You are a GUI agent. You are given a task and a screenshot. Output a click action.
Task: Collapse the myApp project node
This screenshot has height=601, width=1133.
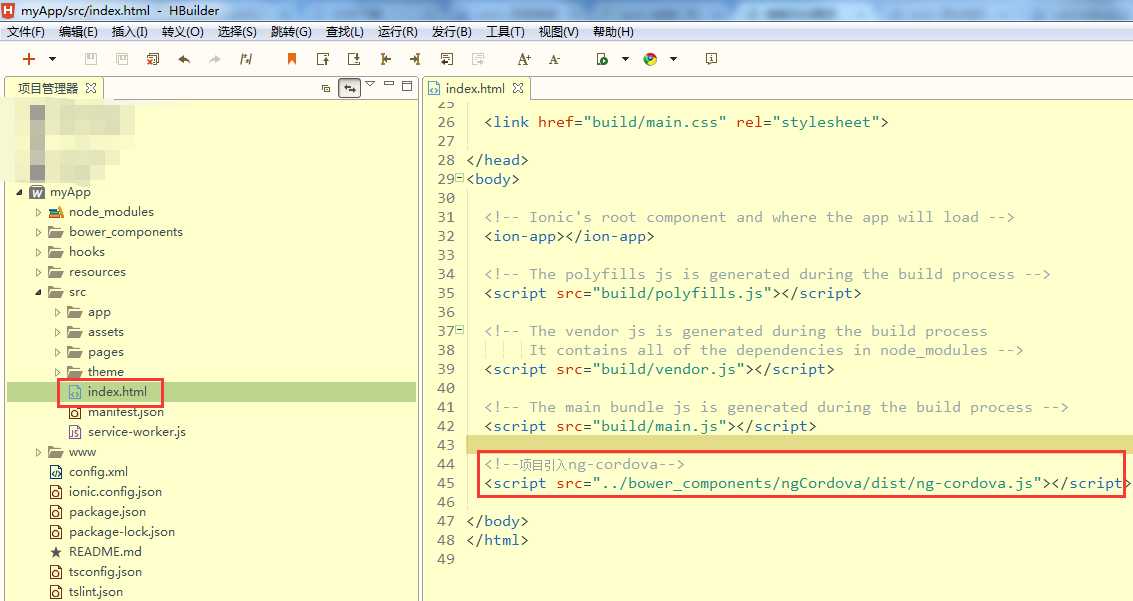(x=20, y=192)
